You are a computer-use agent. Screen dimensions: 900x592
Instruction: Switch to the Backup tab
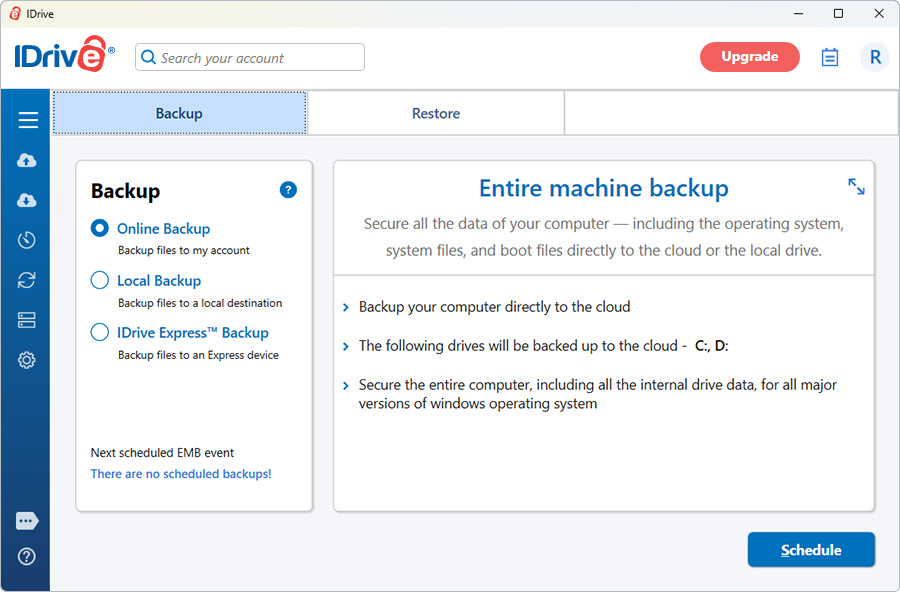click(180, 113)
